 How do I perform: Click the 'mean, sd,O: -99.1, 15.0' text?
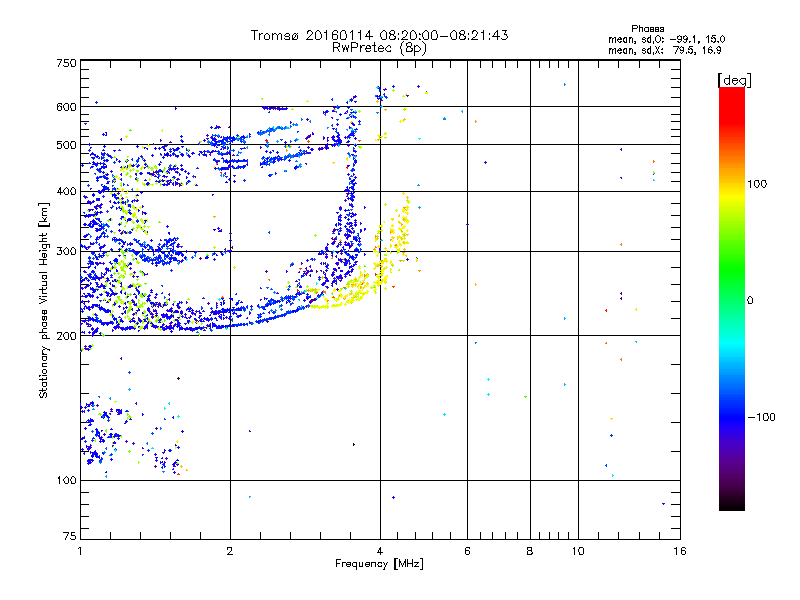[x=666, y=39]
